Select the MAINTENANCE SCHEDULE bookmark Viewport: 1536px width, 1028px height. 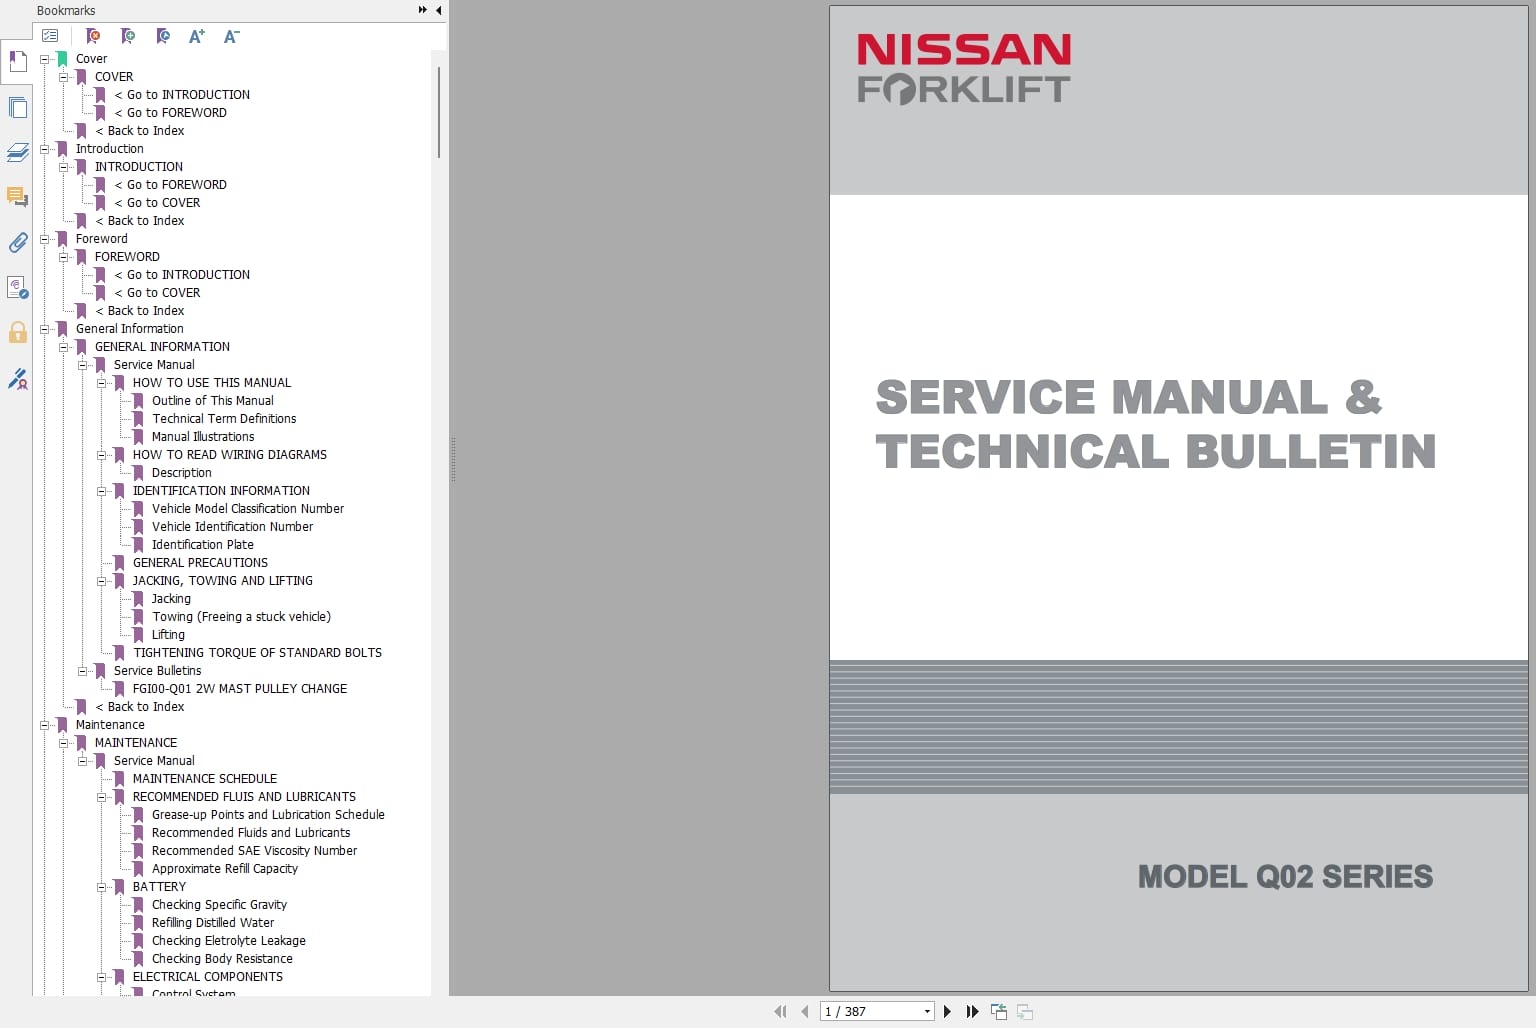pyautogui.click(x=205, y=779)
